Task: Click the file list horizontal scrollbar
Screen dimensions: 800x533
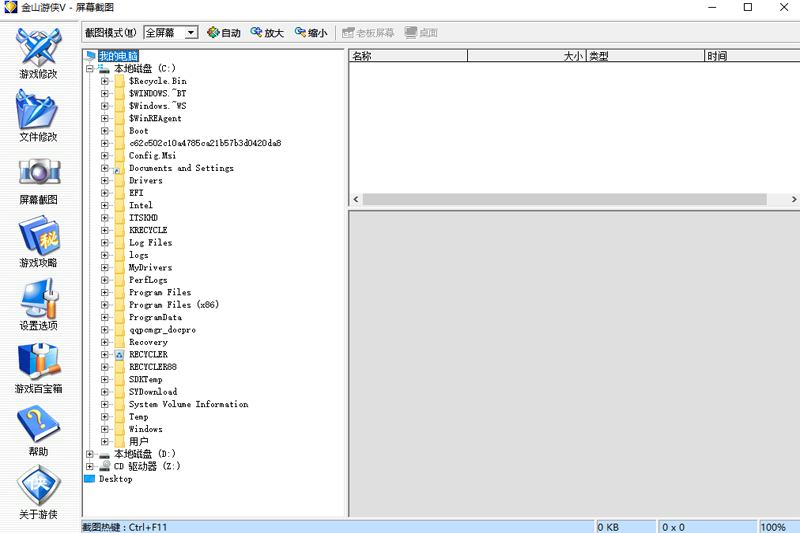Action: 560,200
